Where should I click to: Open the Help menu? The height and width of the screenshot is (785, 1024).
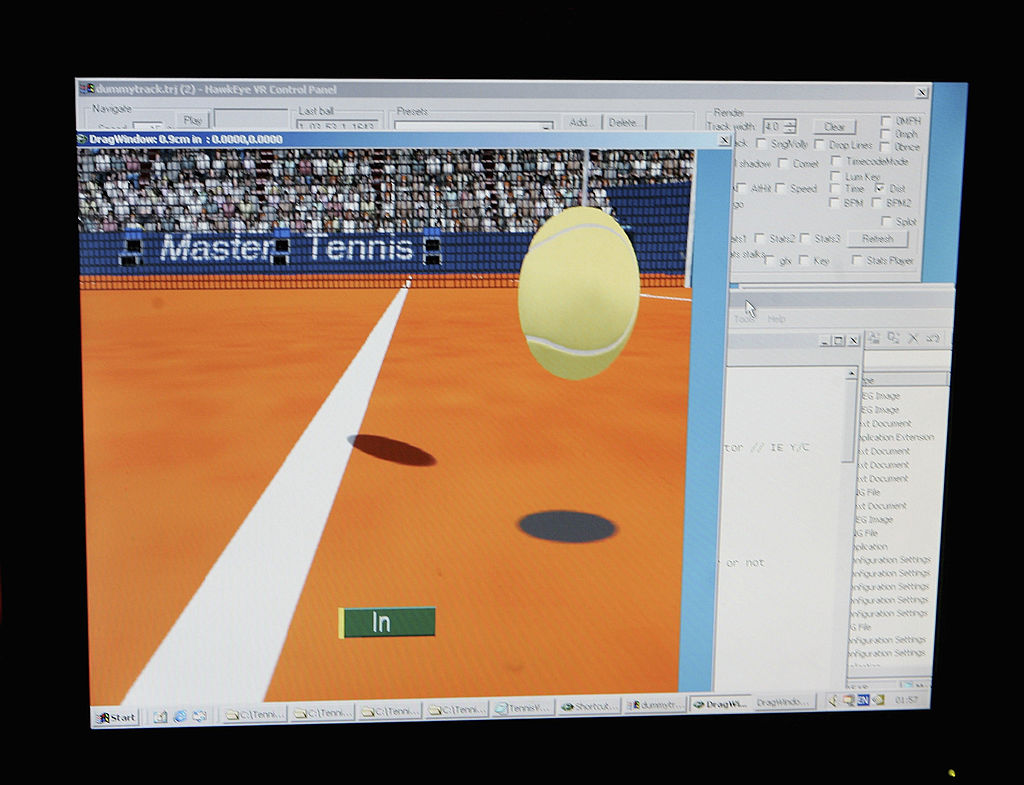[x=776, y=319]
